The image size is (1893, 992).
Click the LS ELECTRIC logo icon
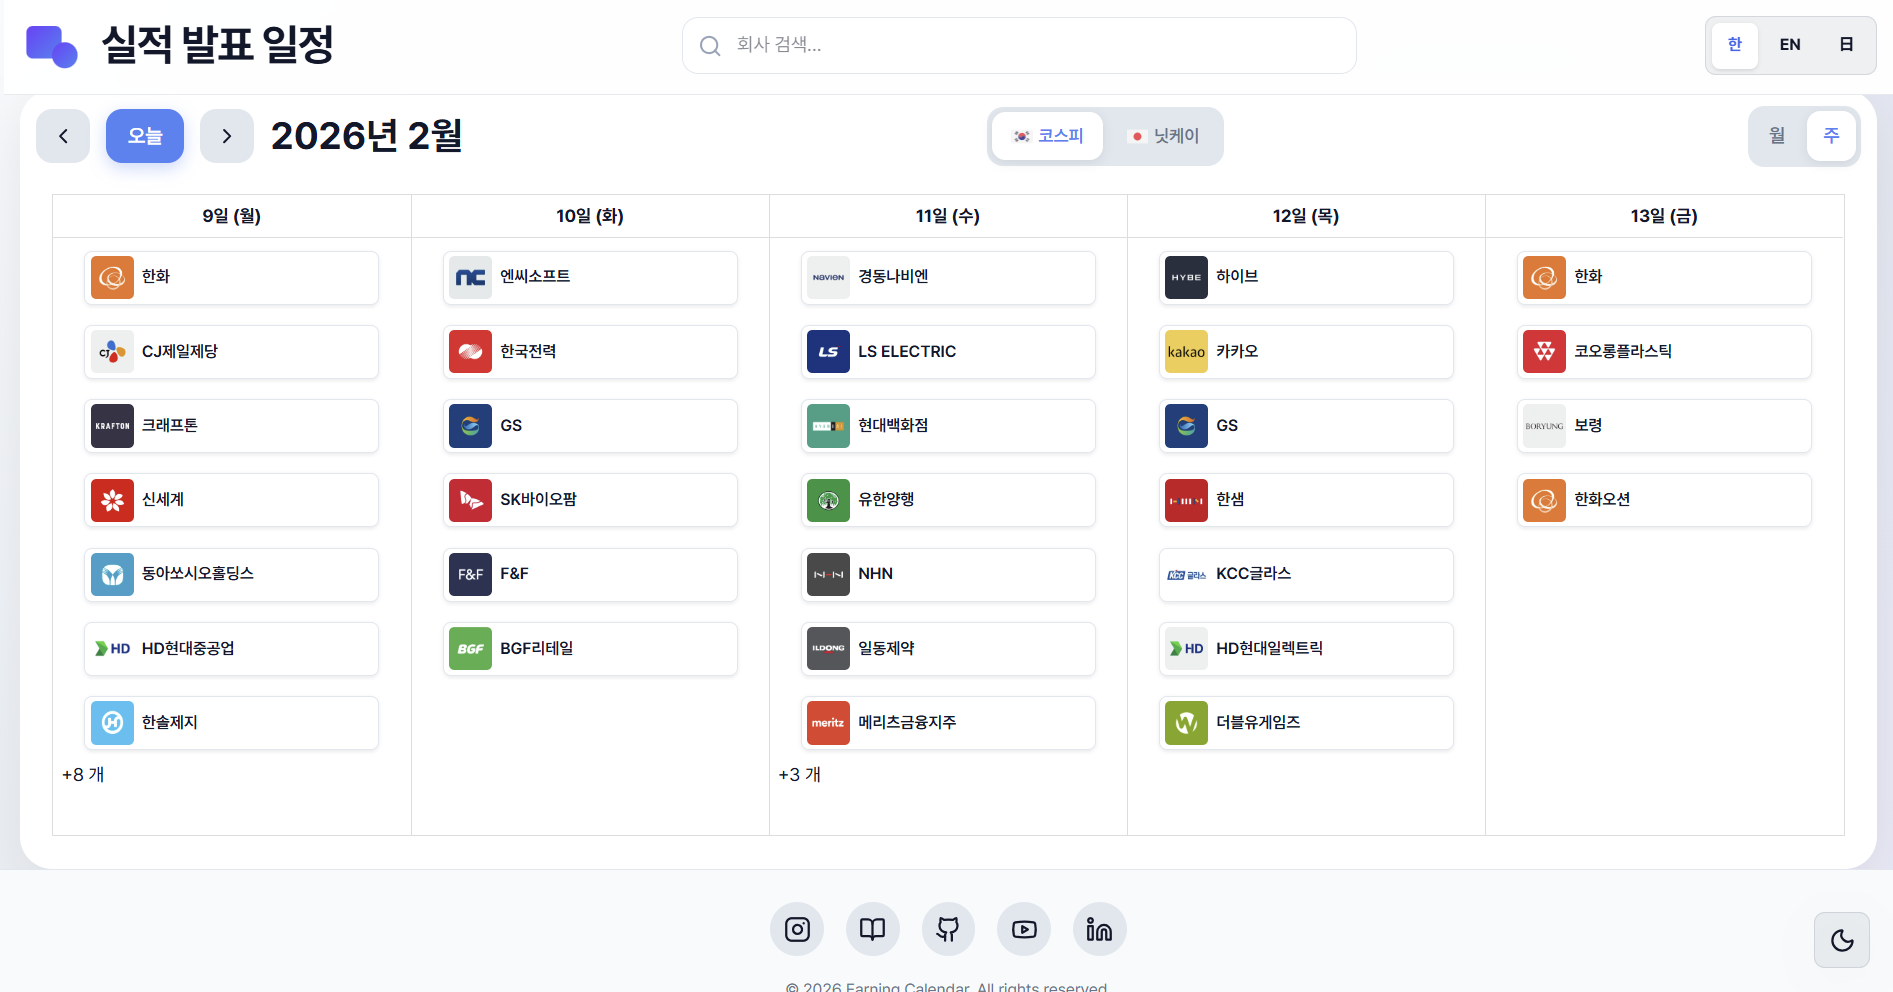coord(828,352)
